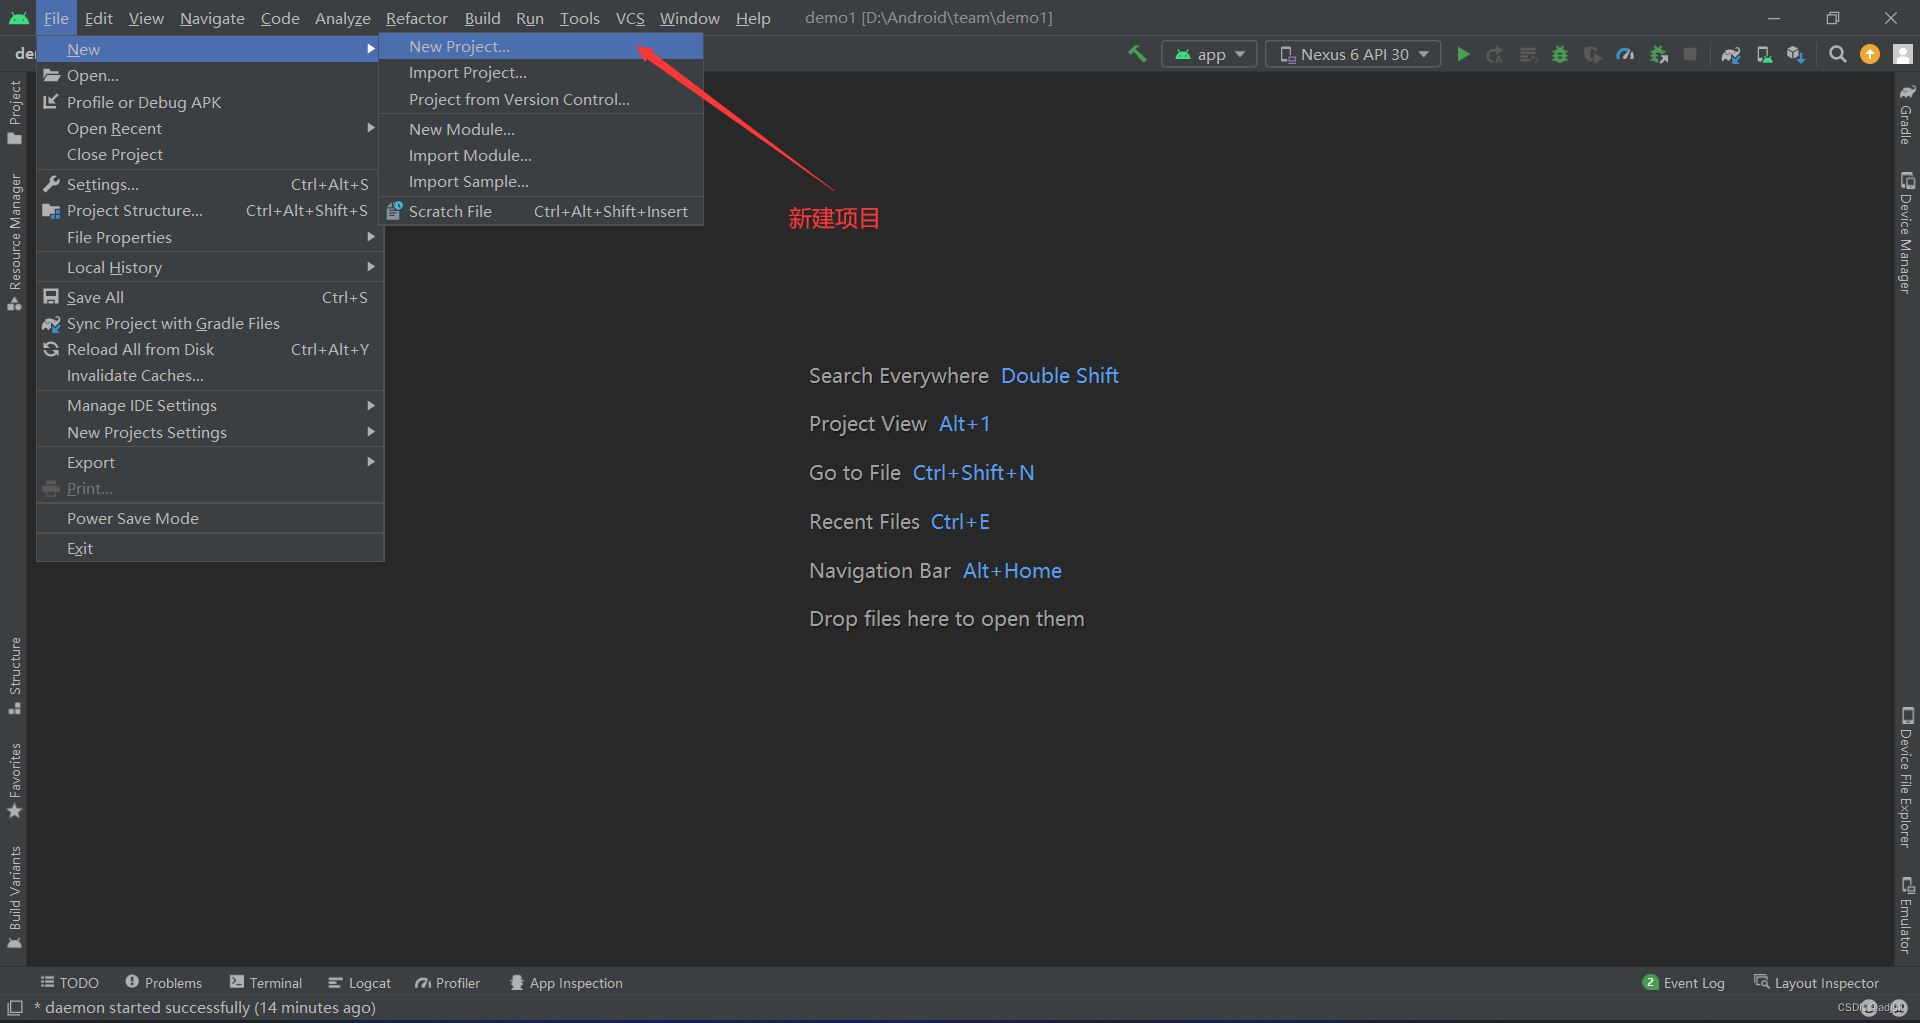1920x1023 pixels.
Task: Click Sync Project with Gradle Files menu item
Action: coord(210,323)
